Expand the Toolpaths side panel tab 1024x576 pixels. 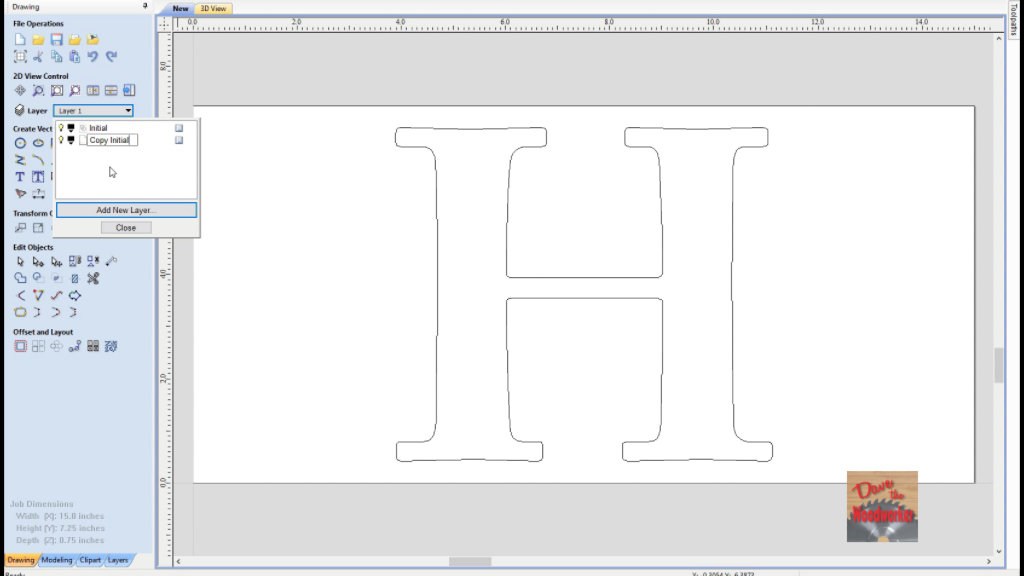pyautogui.click(x=1014, y=20)
